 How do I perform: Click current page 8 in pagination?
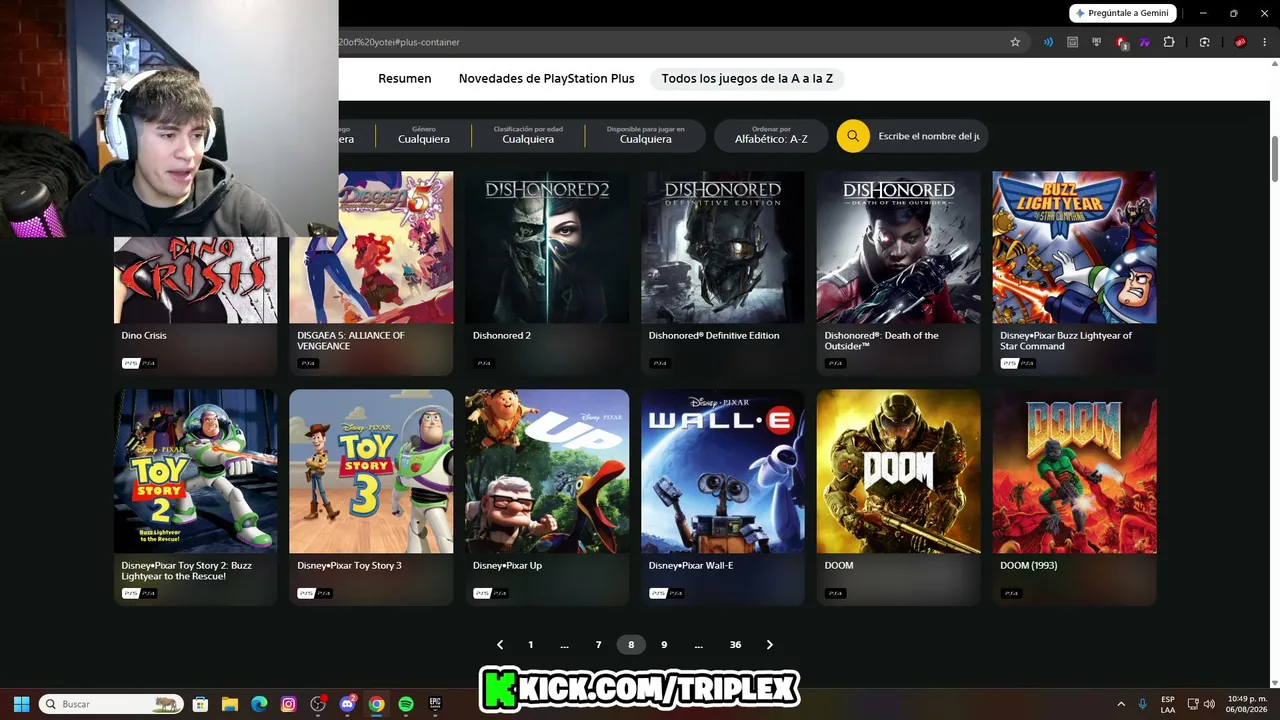631,645
